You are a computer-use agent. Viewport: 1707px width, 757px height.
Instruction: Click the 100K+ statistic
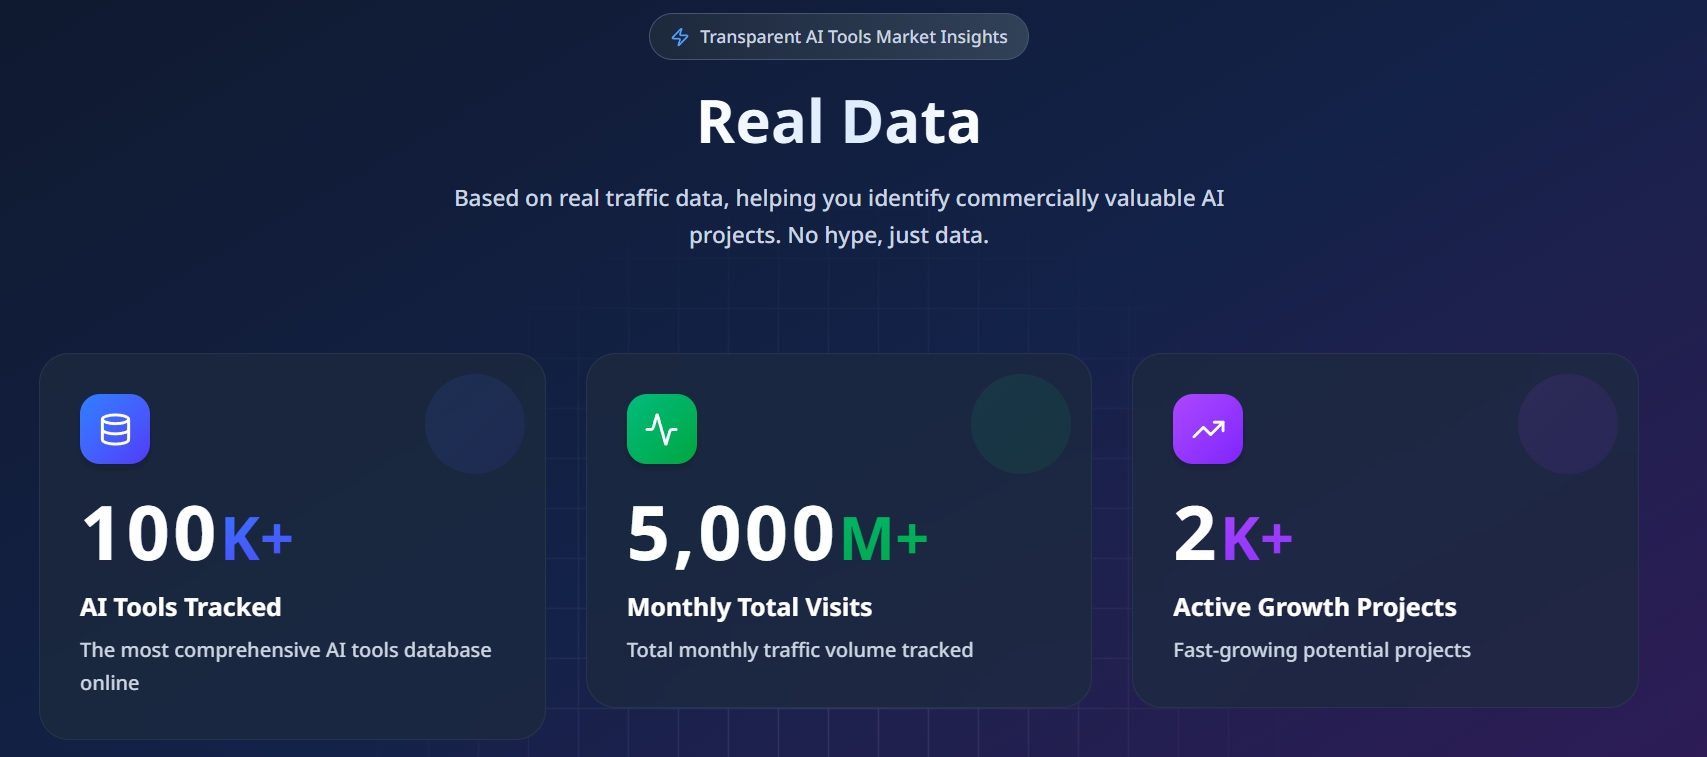187,534
